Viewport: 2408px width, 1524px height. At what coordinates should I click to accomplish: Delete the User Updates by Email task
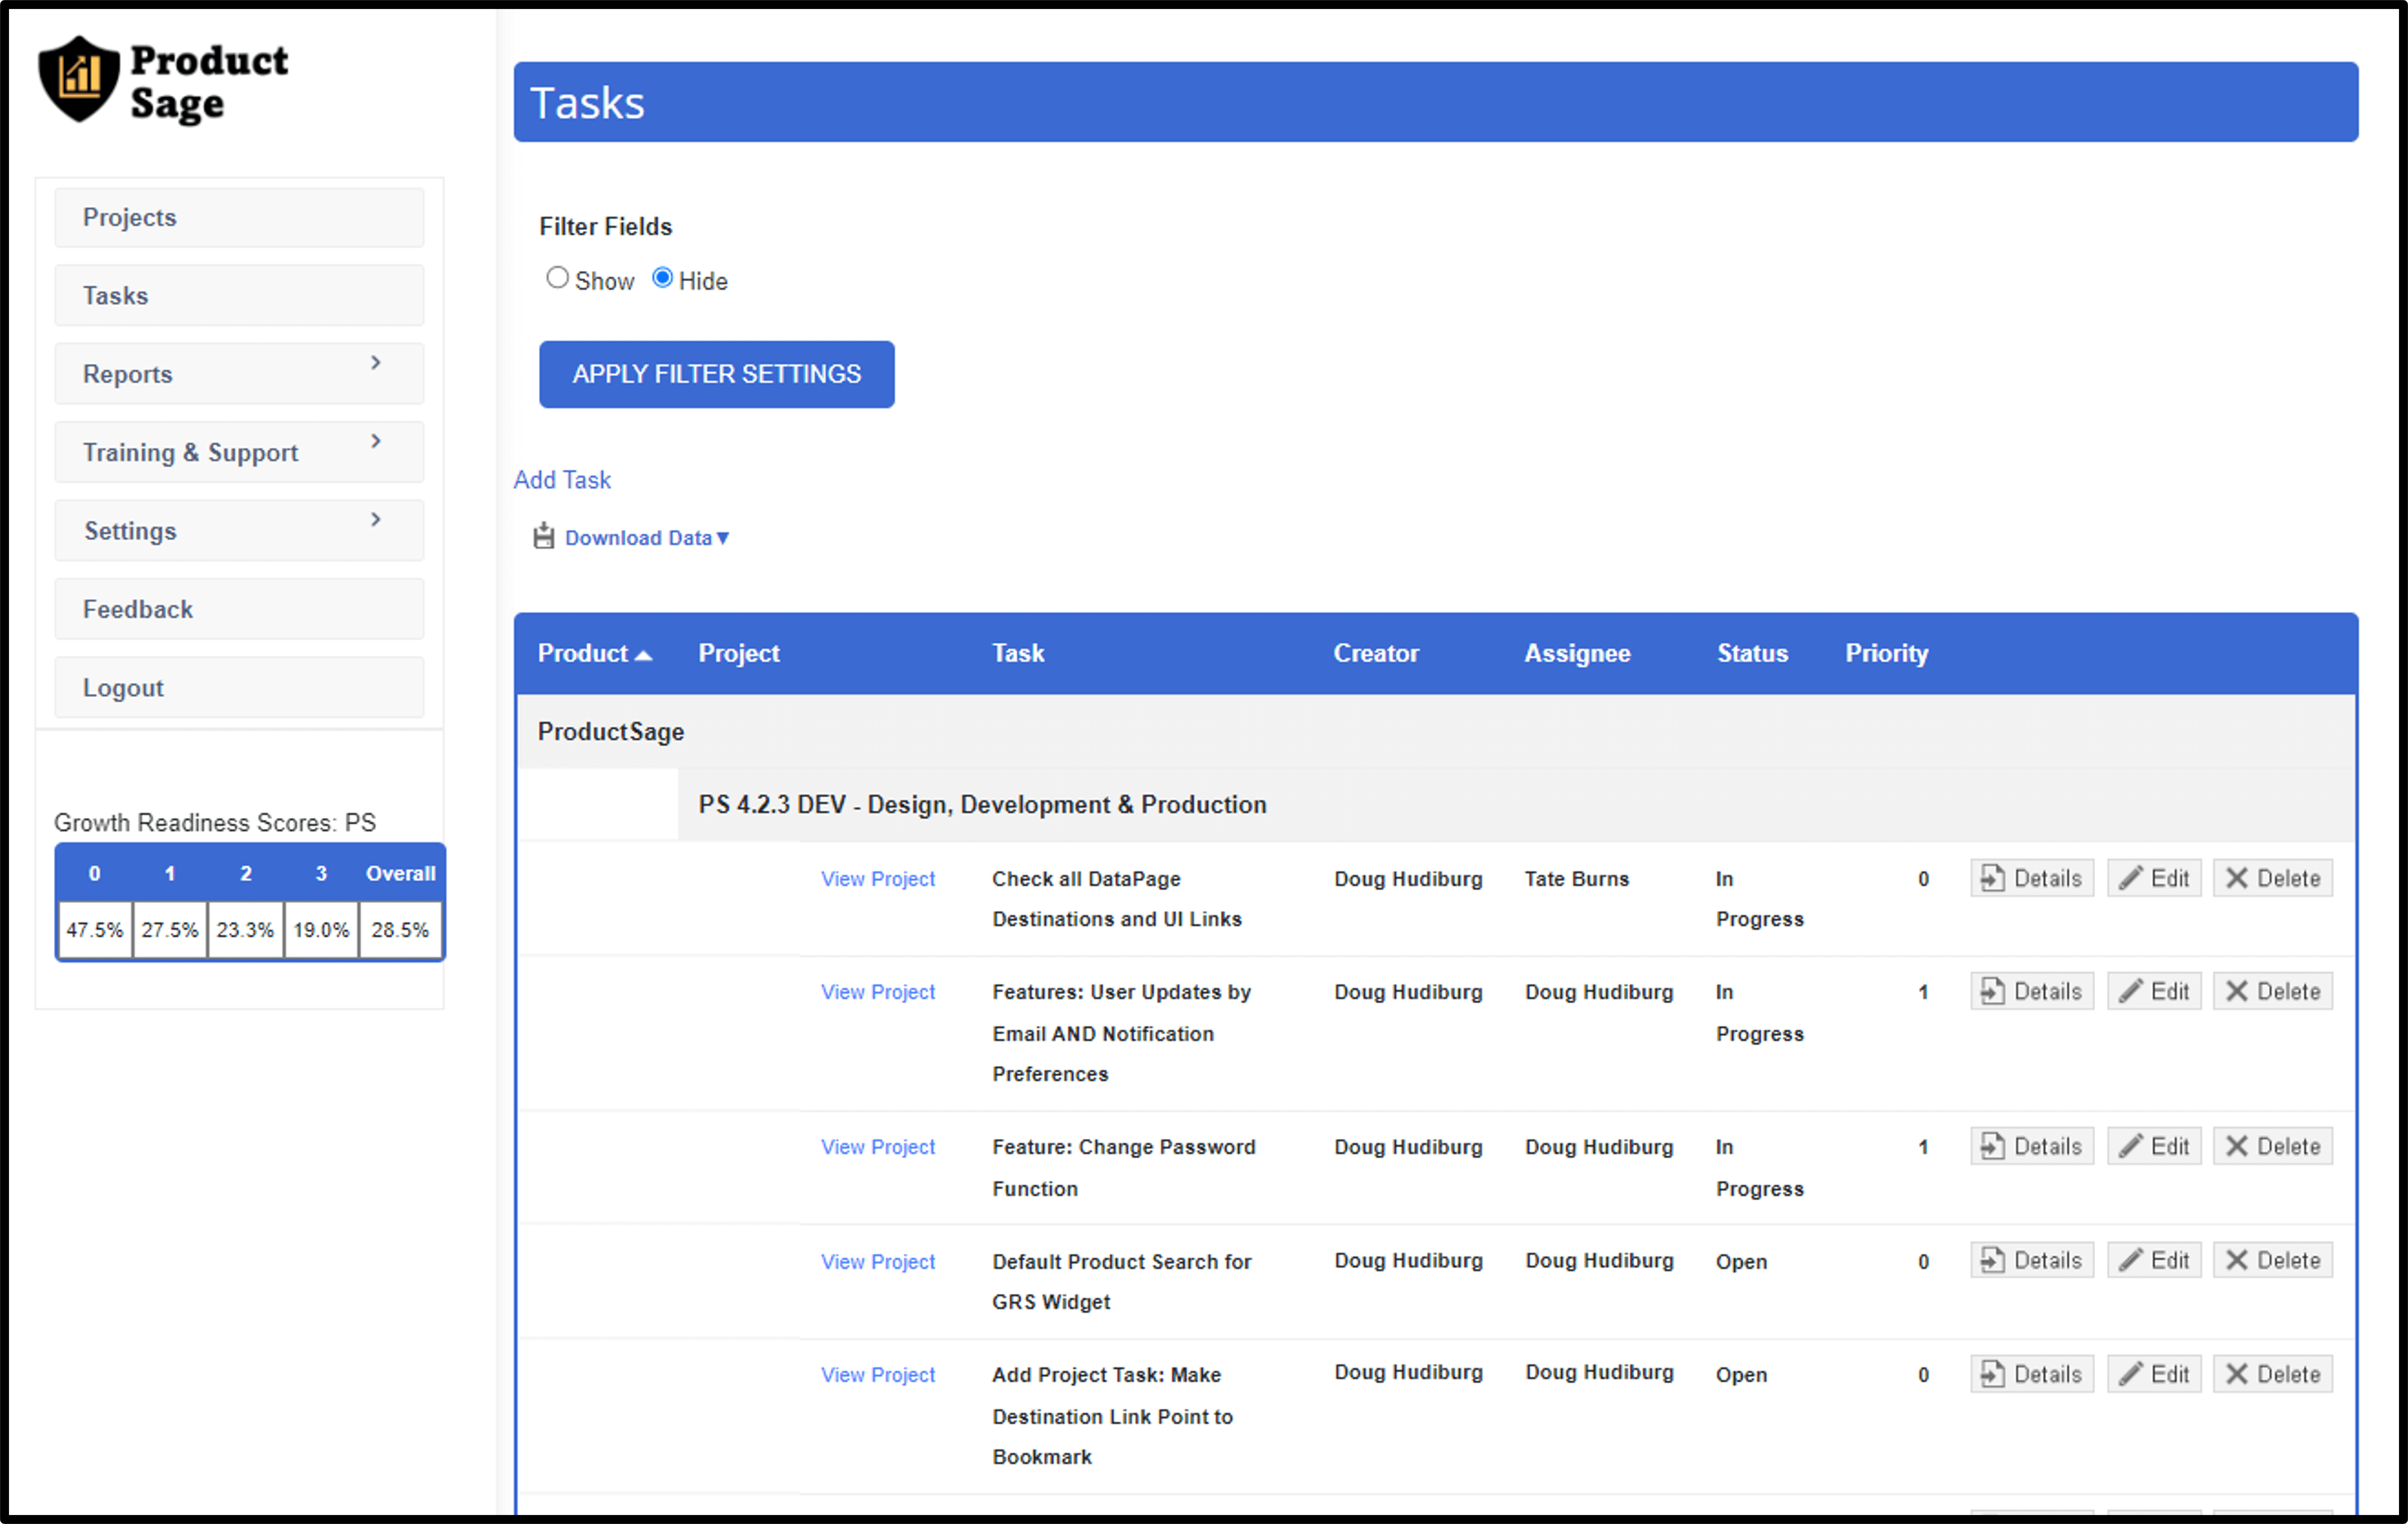(2273, 991)
